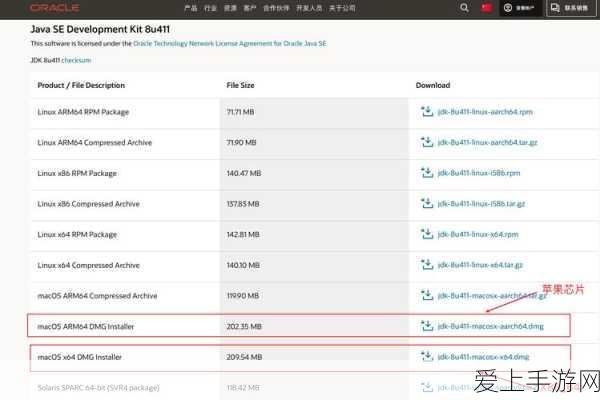
Task: Click the Product / File Description column header
Action: pos(81,85)
